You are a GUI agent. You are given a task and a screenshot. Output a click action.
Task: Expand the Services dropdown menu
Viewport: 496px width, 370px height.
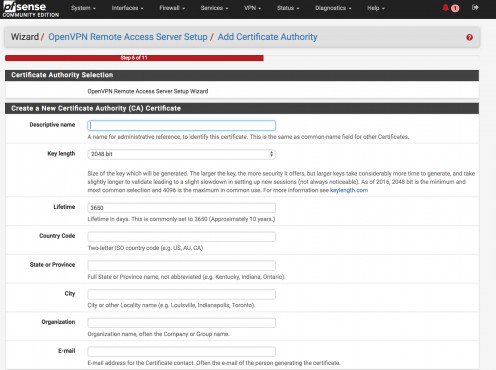[x=214, y=8]
